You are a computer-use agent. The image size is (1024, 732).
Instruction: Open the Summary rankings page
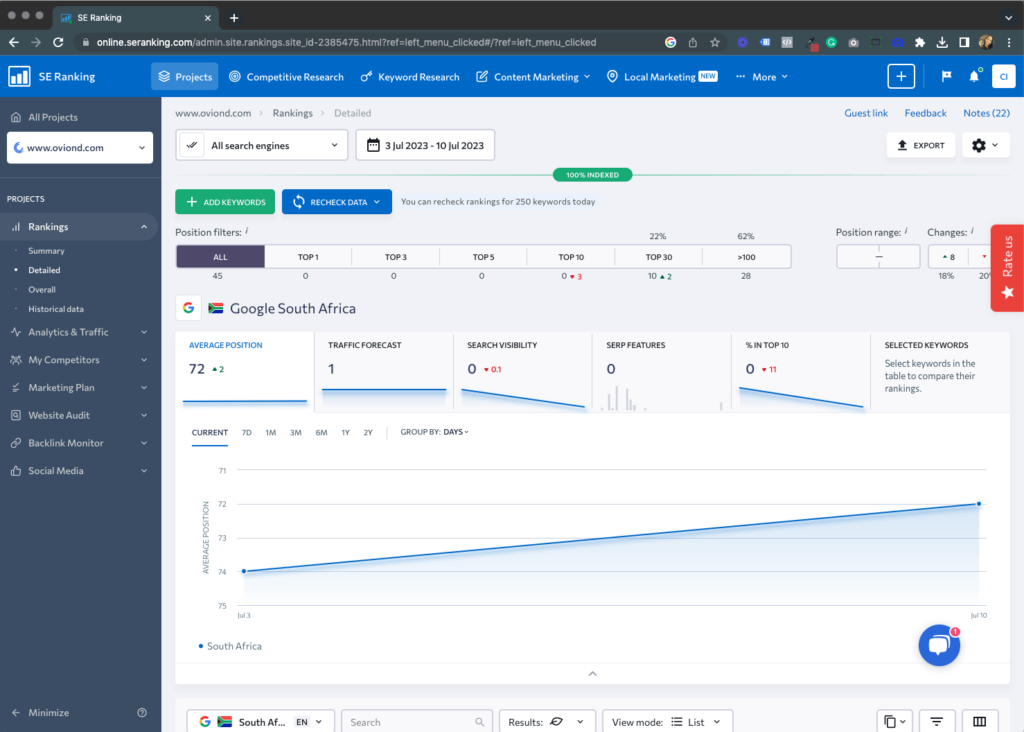pyautogui.click(x=46, y=251)
